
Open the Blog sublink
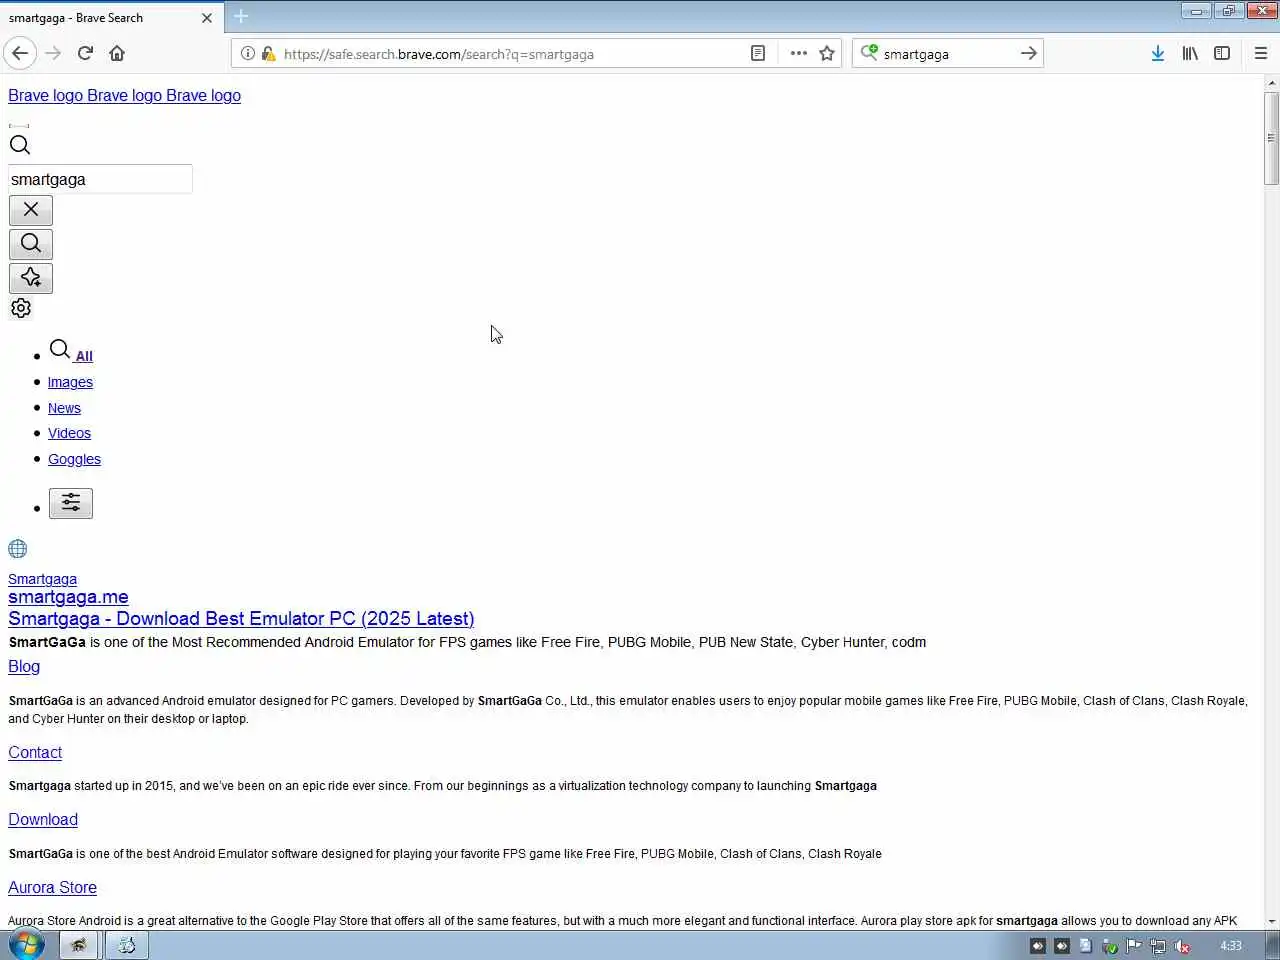[24, 667]
